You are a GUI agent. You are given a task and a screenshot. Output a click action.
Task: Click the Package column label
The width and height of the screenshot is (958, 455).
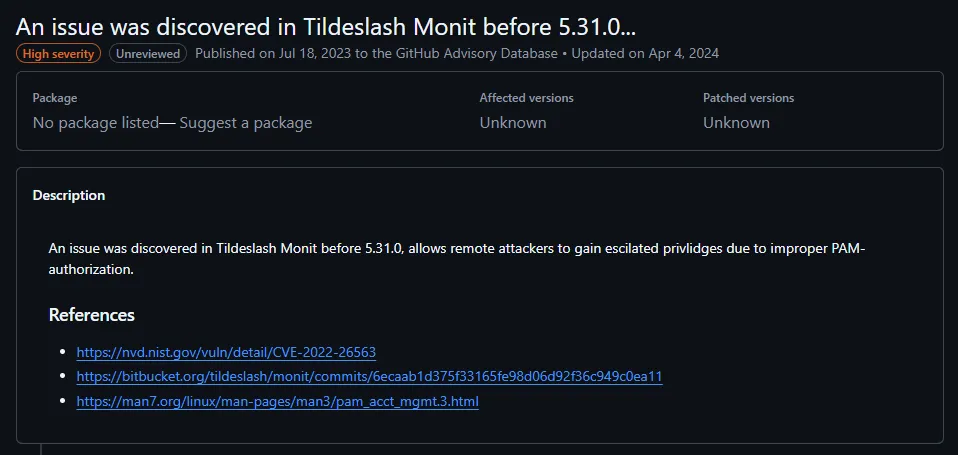coord(55,98)
